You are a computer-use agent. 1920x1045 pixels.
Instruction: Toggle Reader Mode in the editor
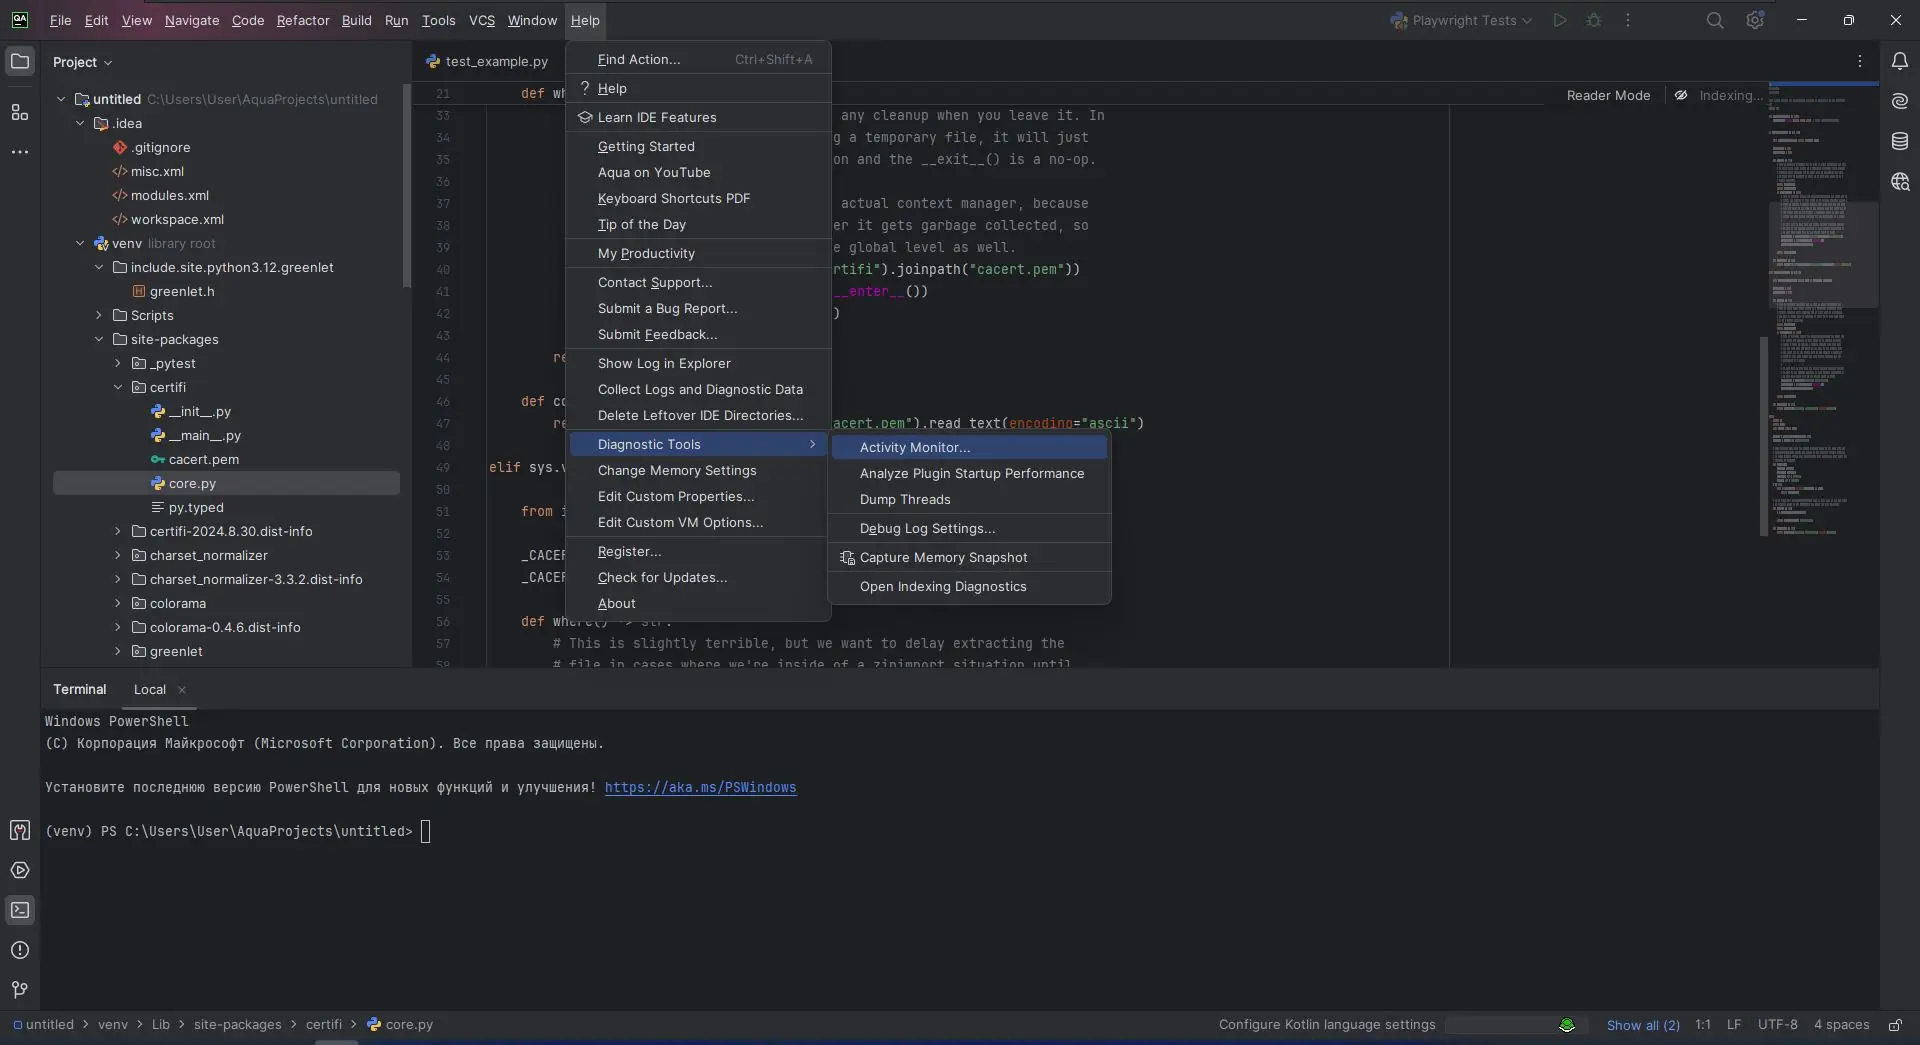tap(1607, 96)
